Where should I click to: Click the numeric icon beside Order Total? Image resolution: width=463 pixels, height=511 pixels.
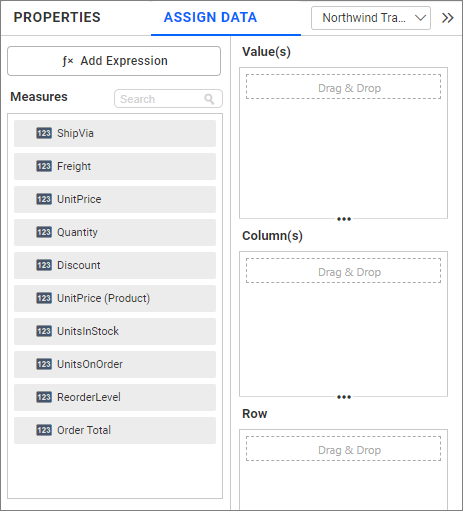44,430
